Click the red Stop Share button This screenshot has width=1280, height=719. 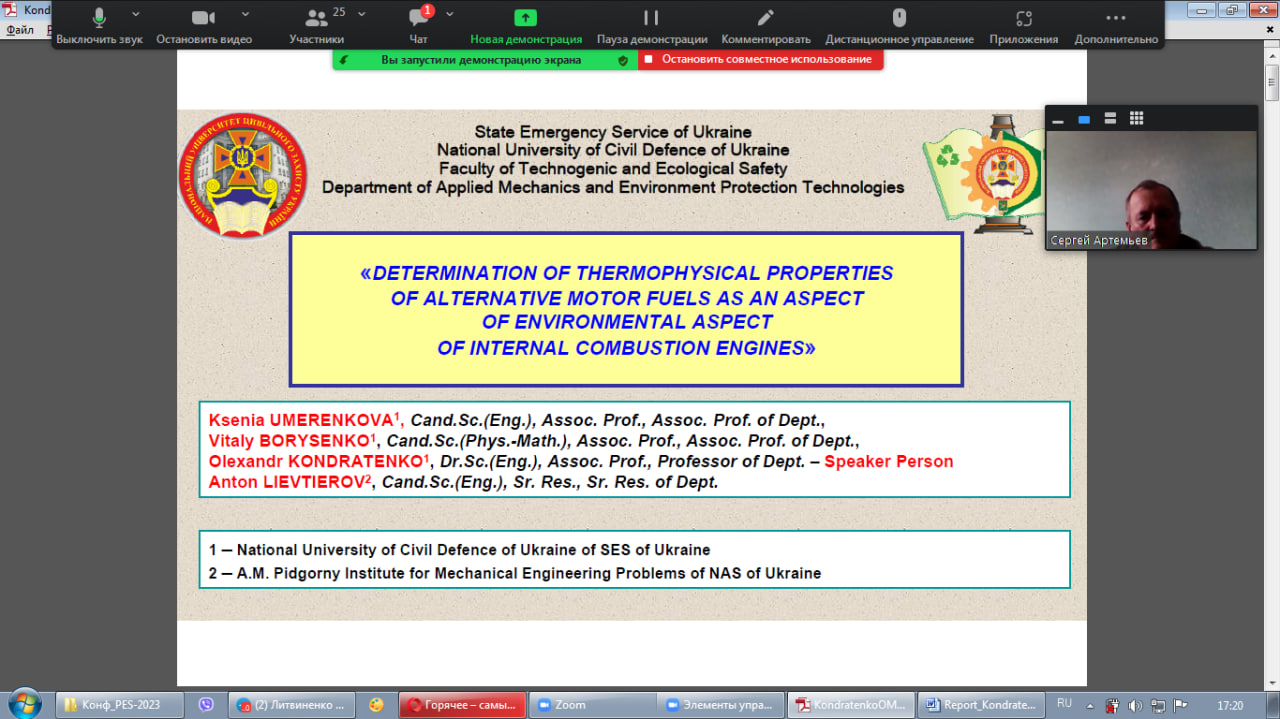click(761, 60)
